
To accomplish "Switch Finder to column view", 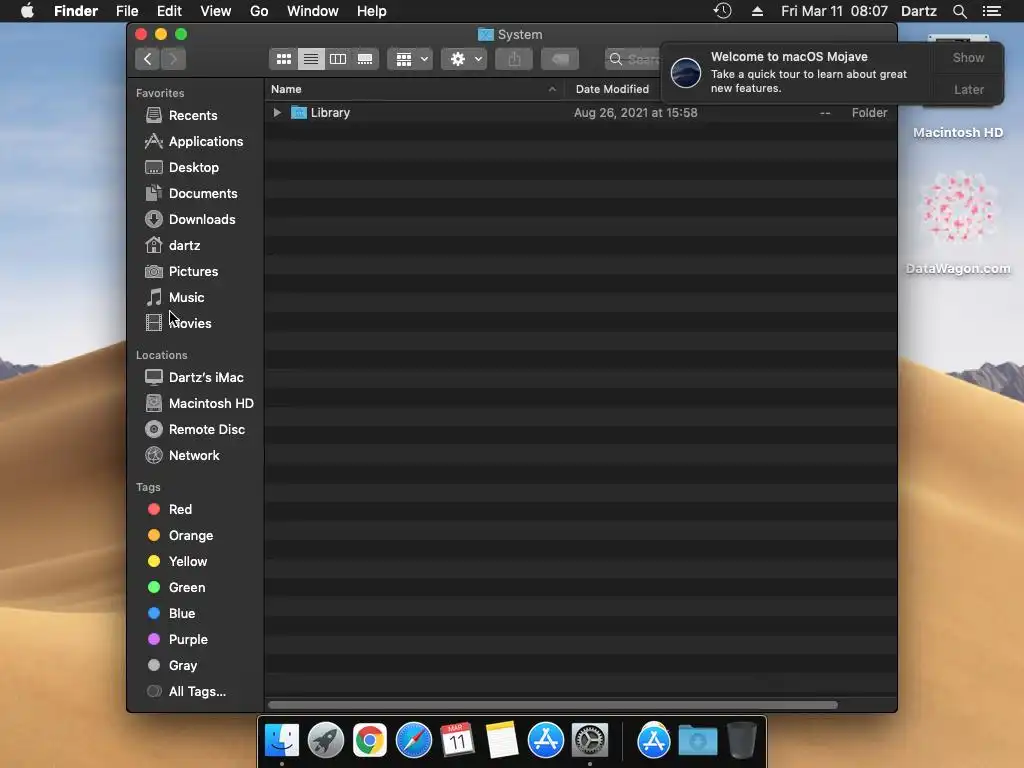I will tap(338, 59).
